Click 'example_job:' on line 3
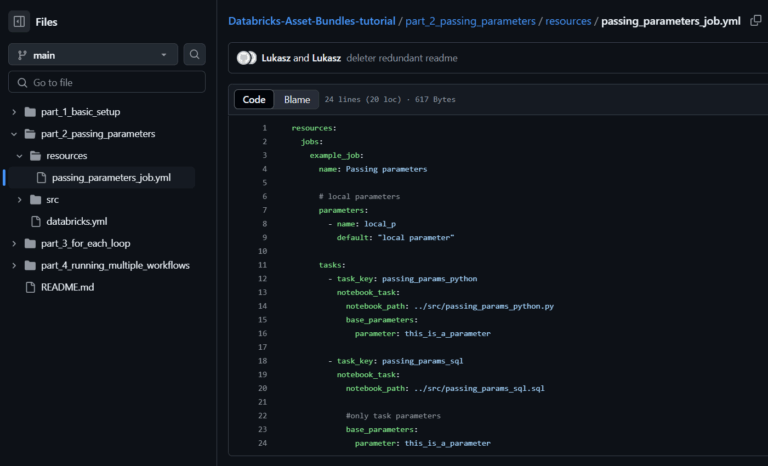The height and width of the screenshot is (466, 768). tap(336, 155)
